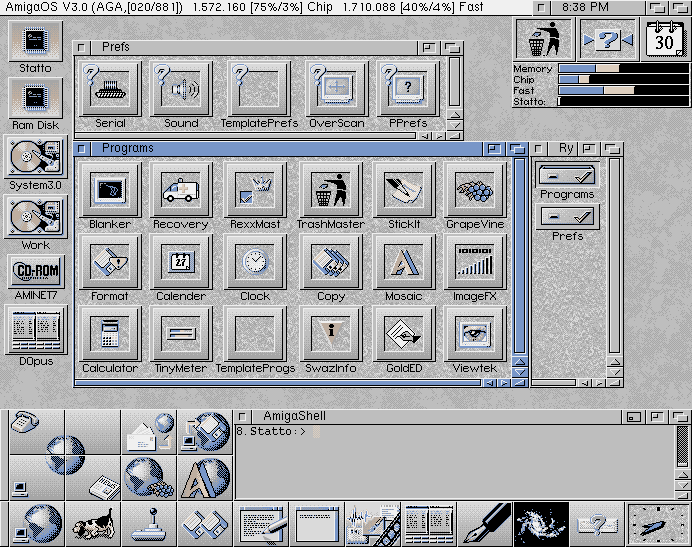Click the 8:38 PM clock in title bar

pyautogui.click(x=586, y=7)
